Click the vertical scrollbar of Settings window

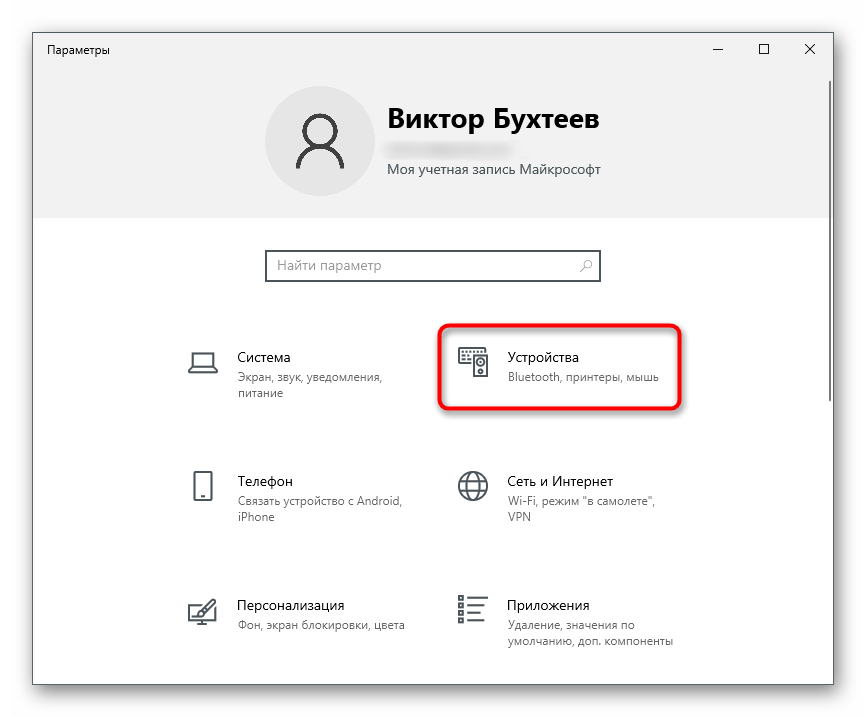[x=830, y=240]
